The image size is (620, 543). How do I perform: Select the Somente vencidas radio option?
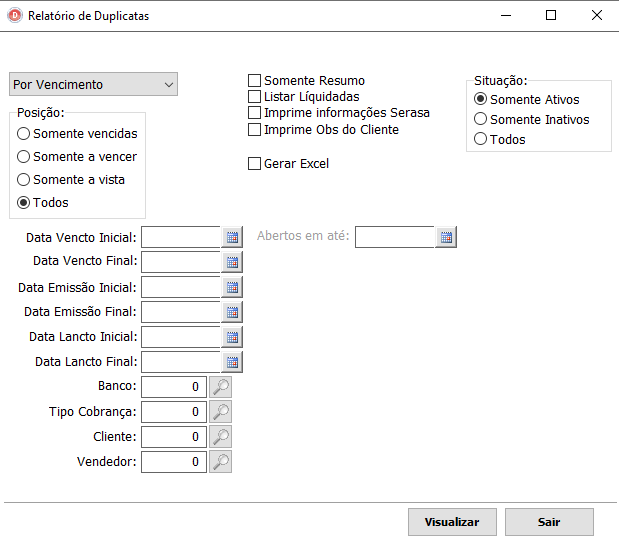point(24,134)
